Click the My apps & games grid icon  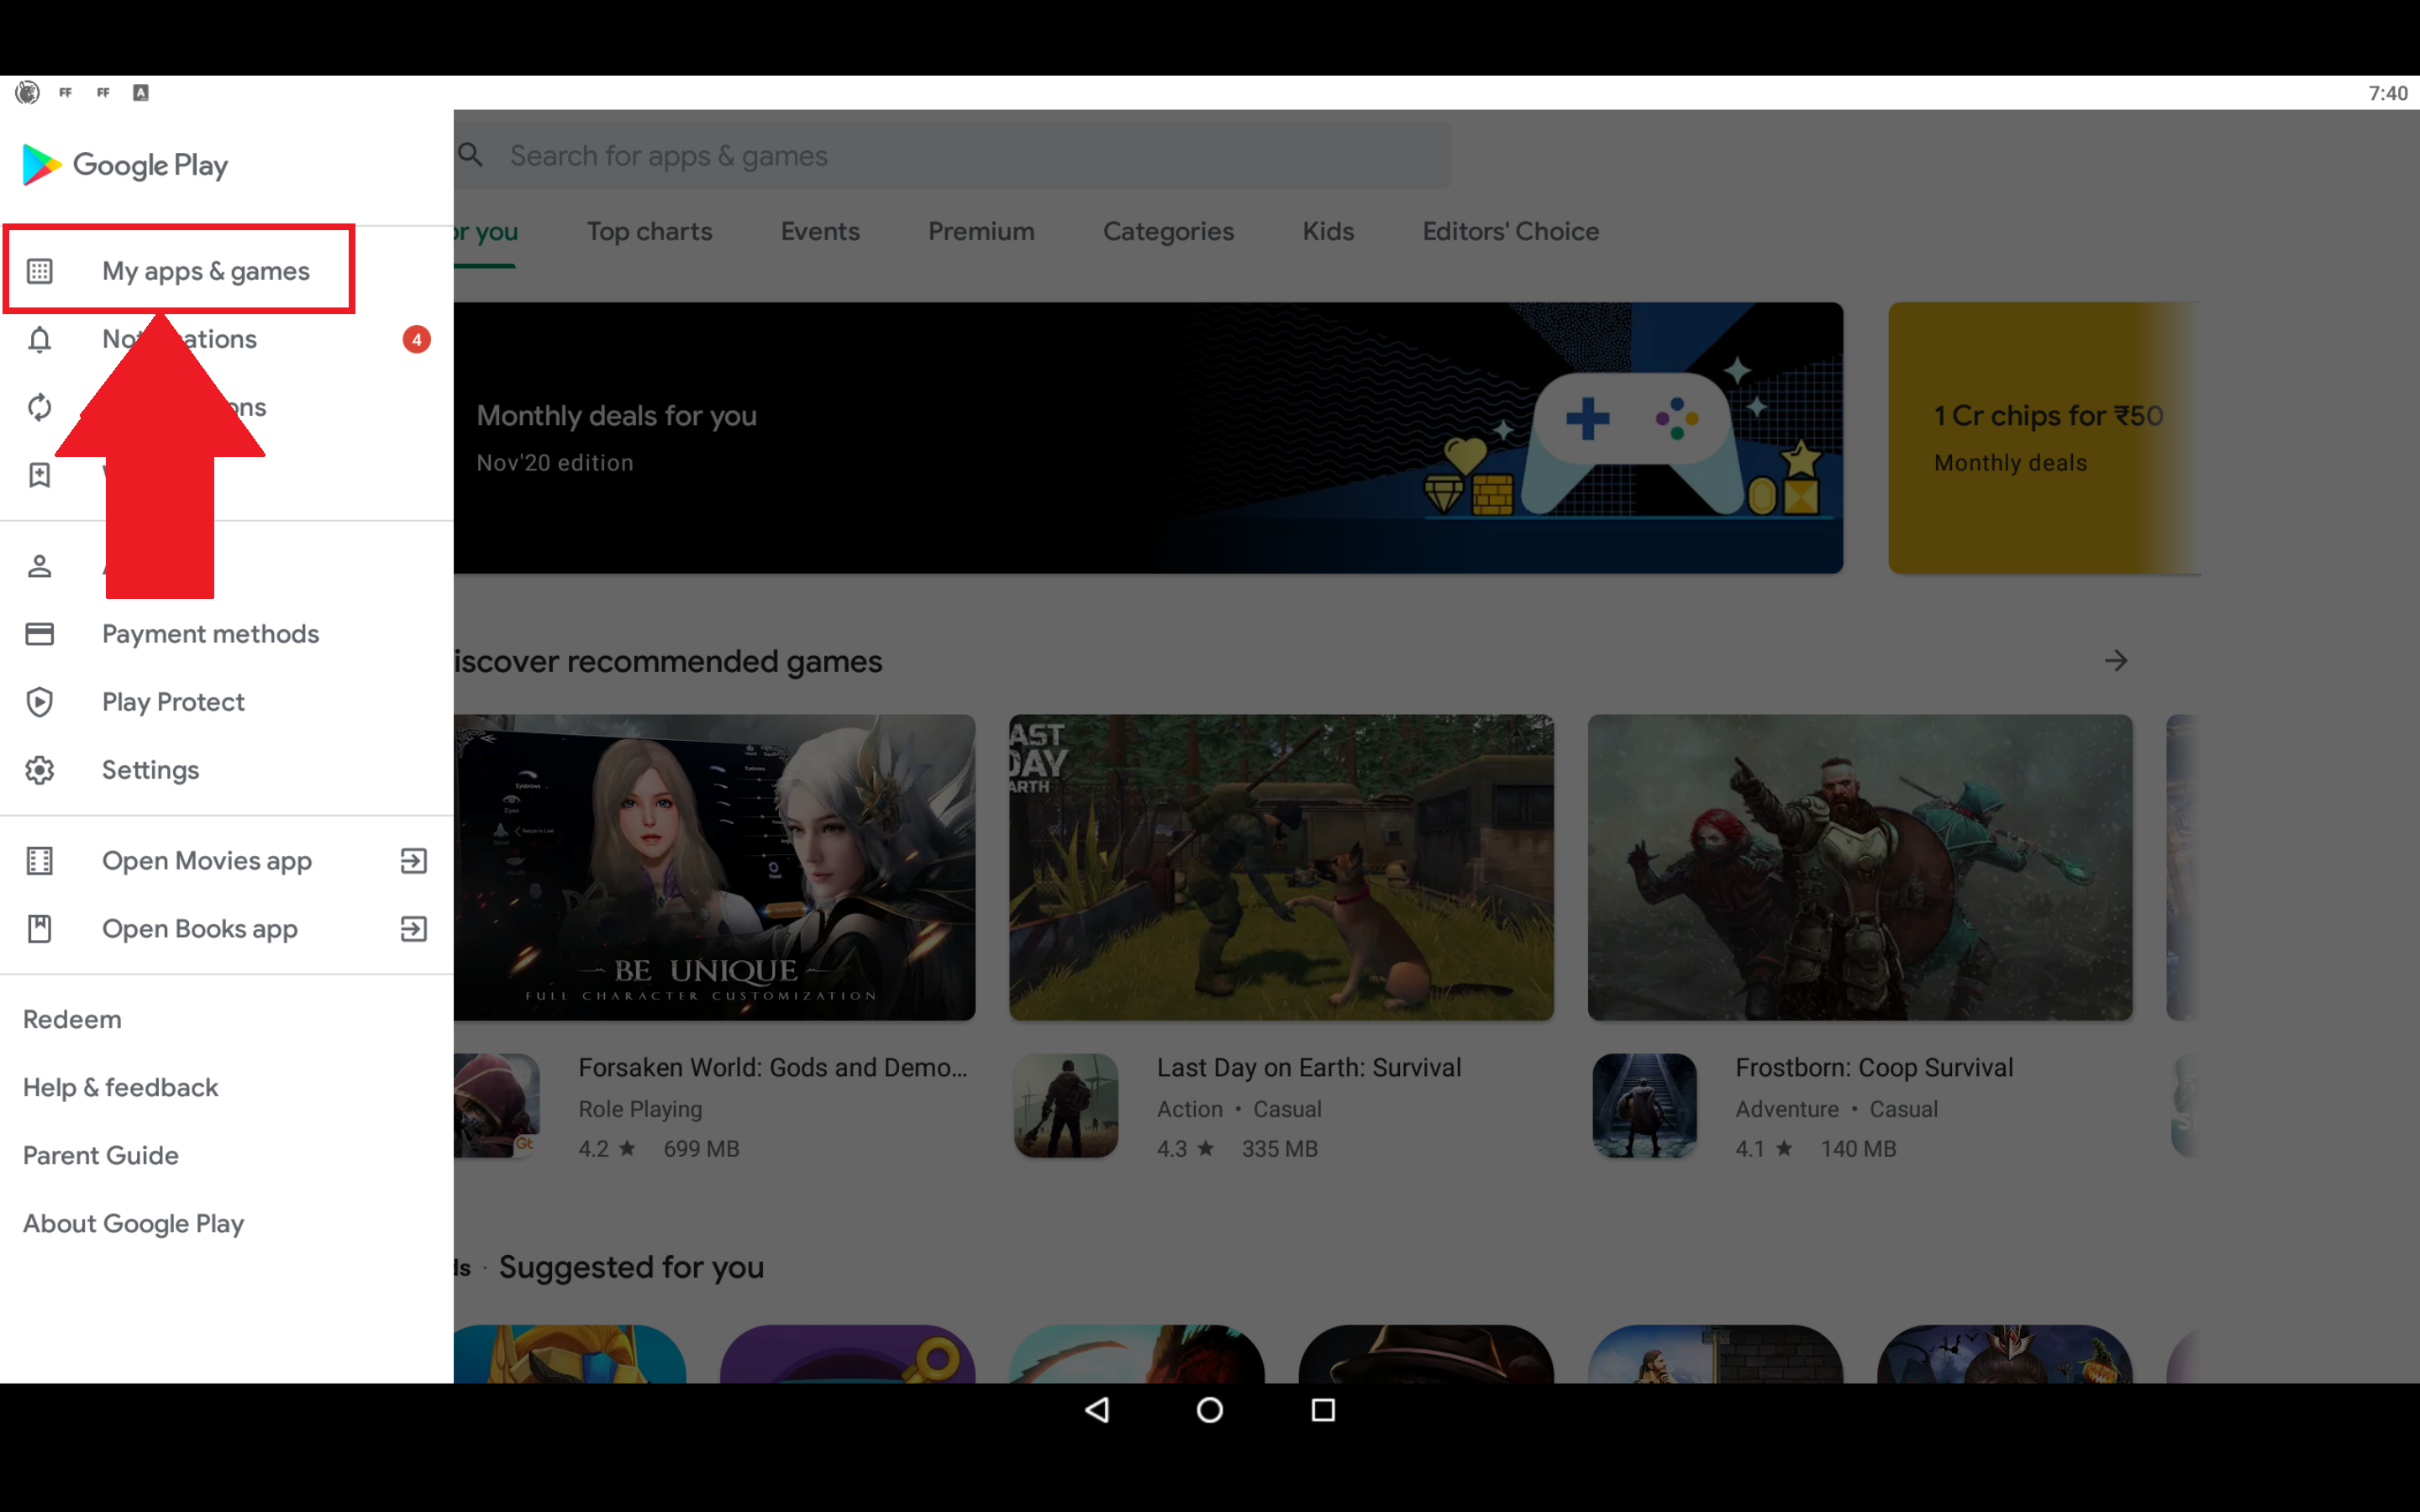pyautogui.click(x=39, y=271)
